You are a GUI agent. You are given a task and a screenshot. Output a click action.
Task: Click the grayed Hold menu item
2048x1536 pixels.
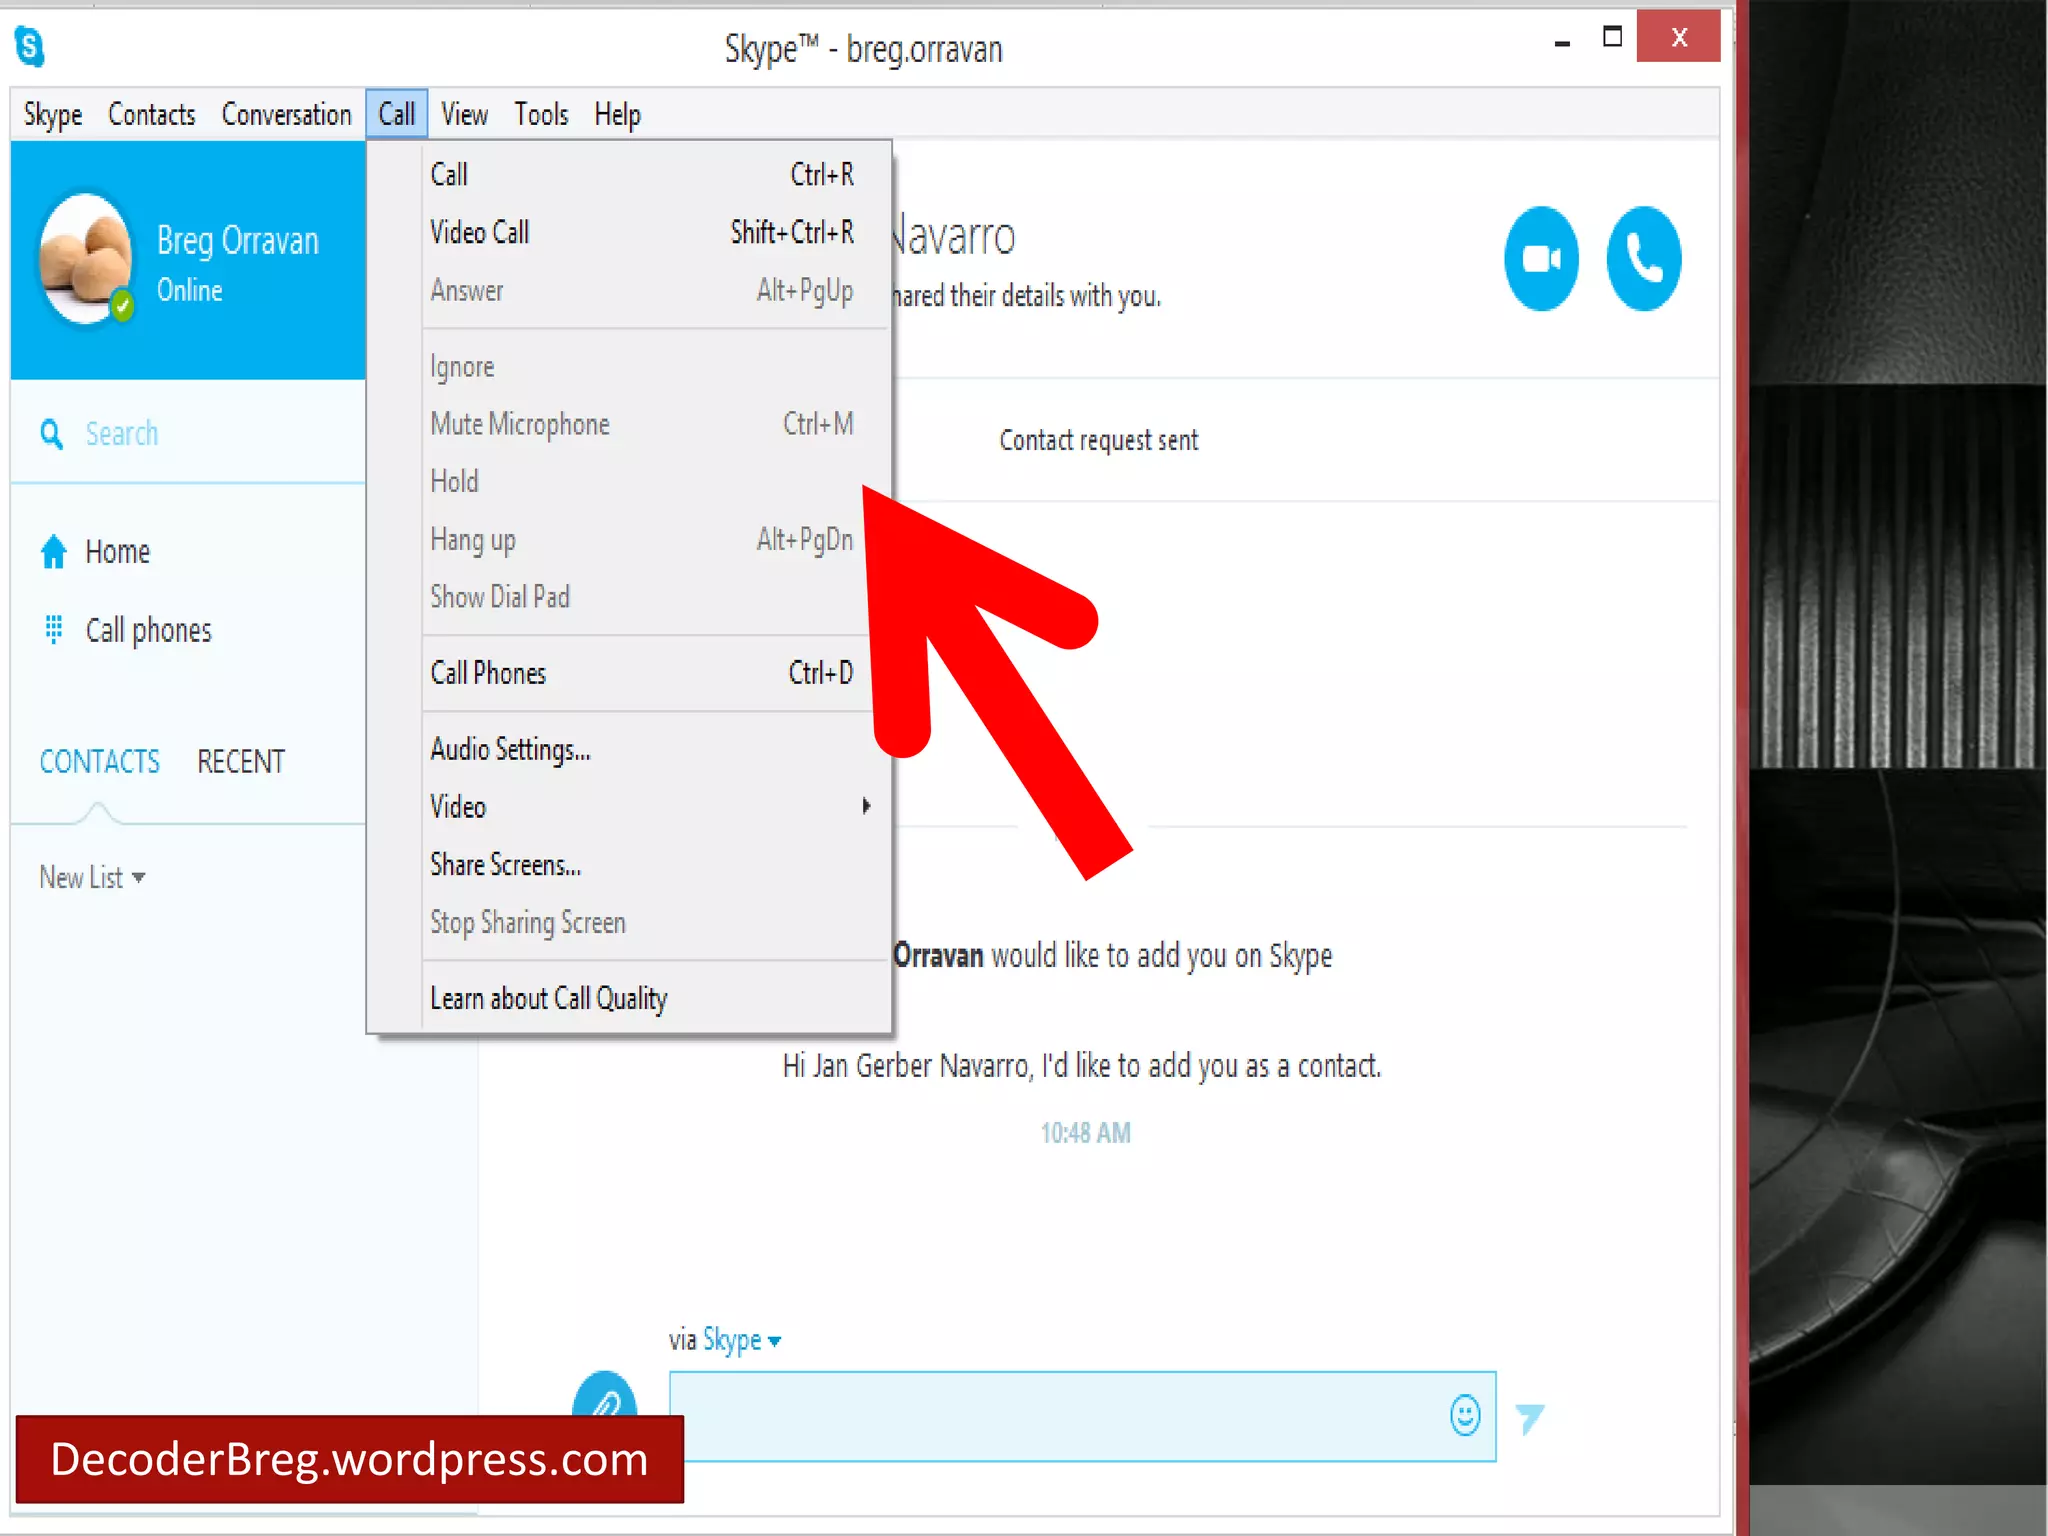pyautogui.click(x=642, y=481)
